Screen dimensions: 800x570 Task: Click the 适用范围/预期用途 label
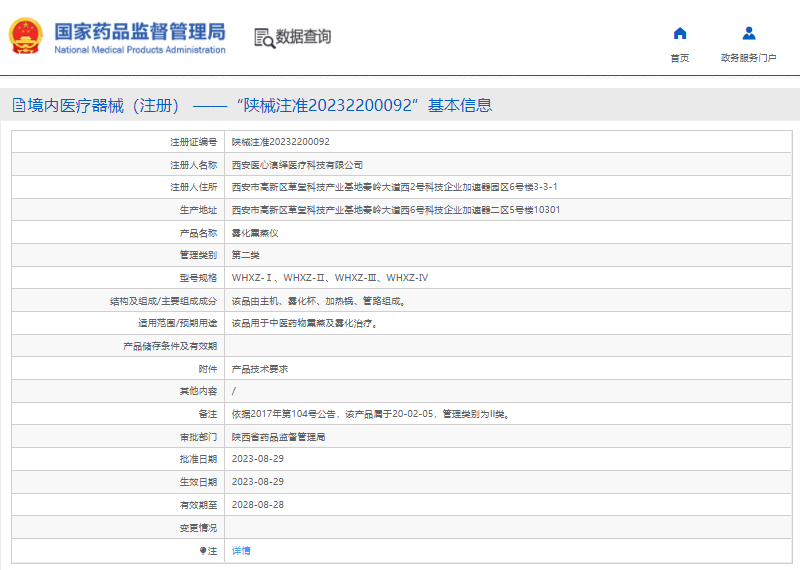pos(178,324)
